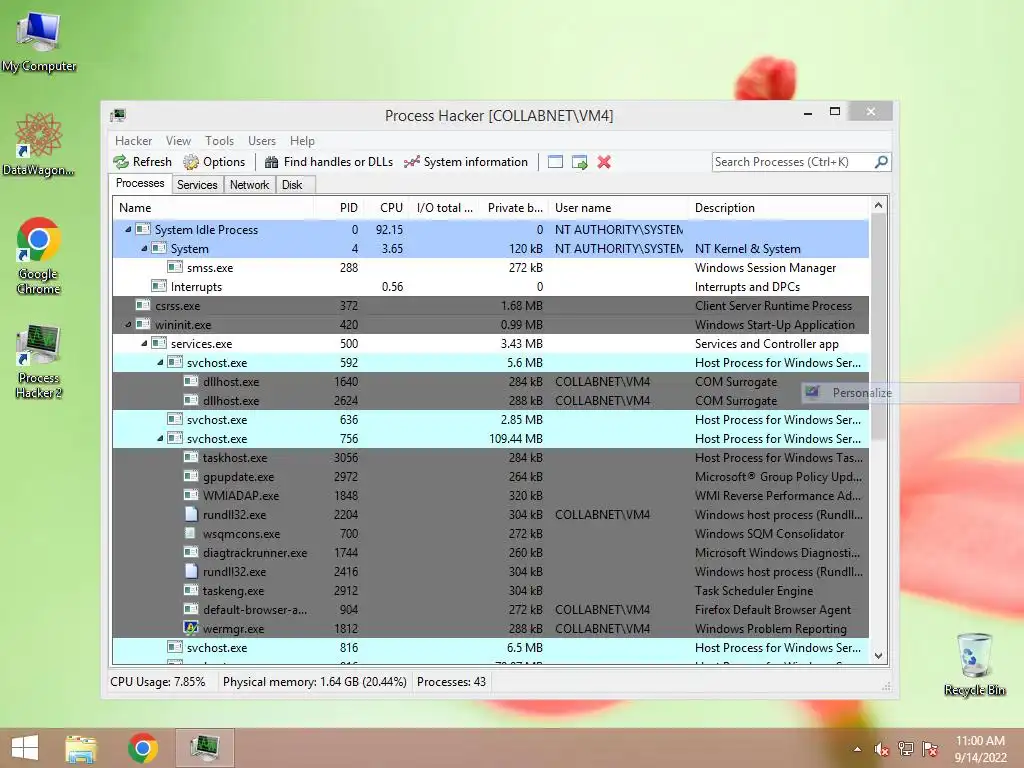Sort by I/O total column header

(x=444, y=208)
